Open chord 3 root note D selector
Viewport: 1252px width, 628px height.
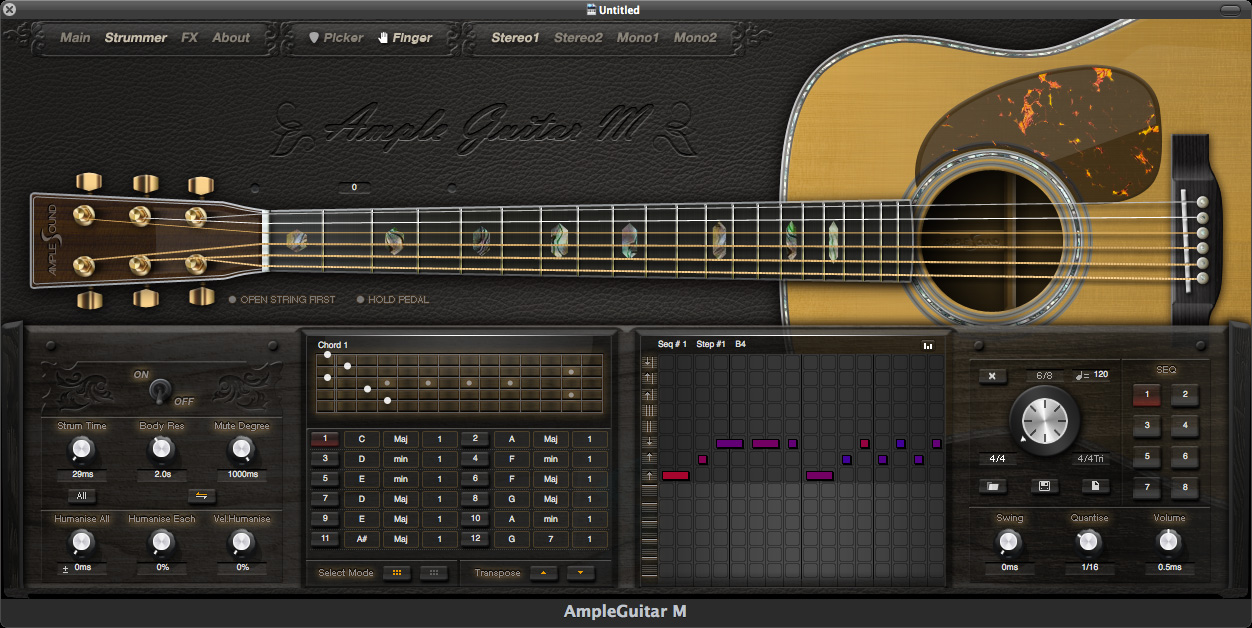click(361, 459)
